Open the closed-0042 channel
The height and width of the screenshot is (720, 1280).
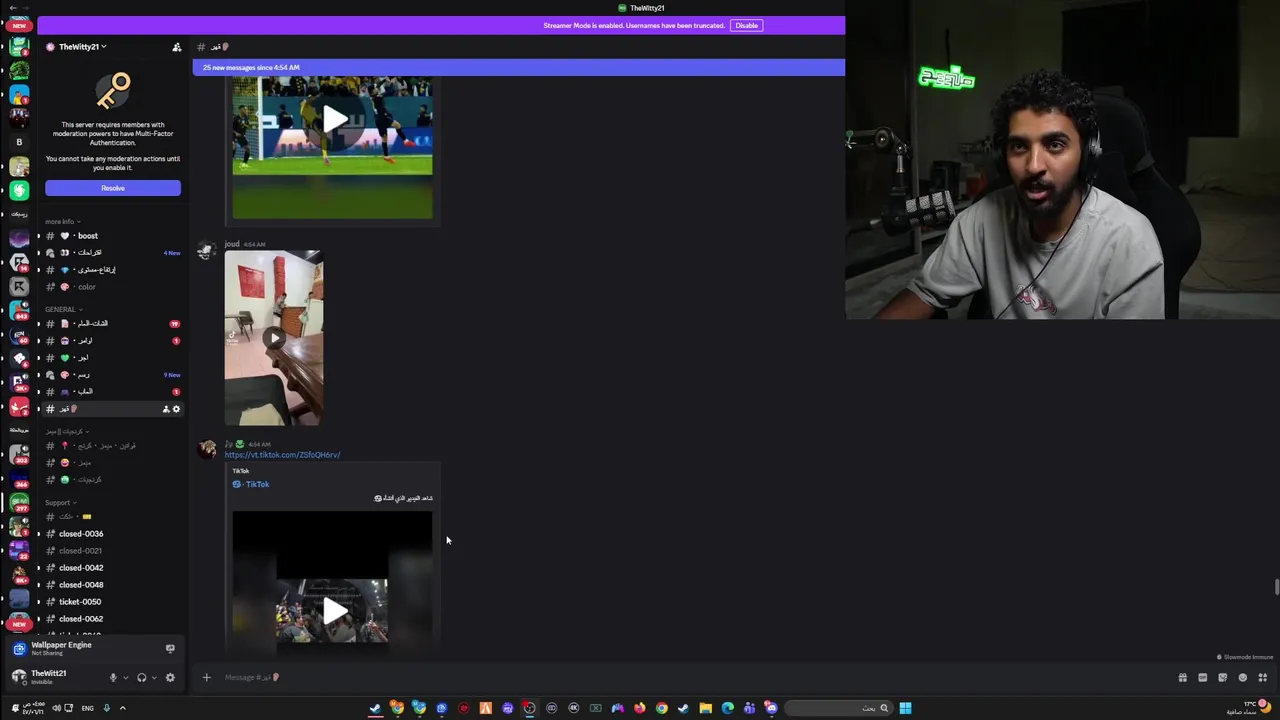pos(110,568)
